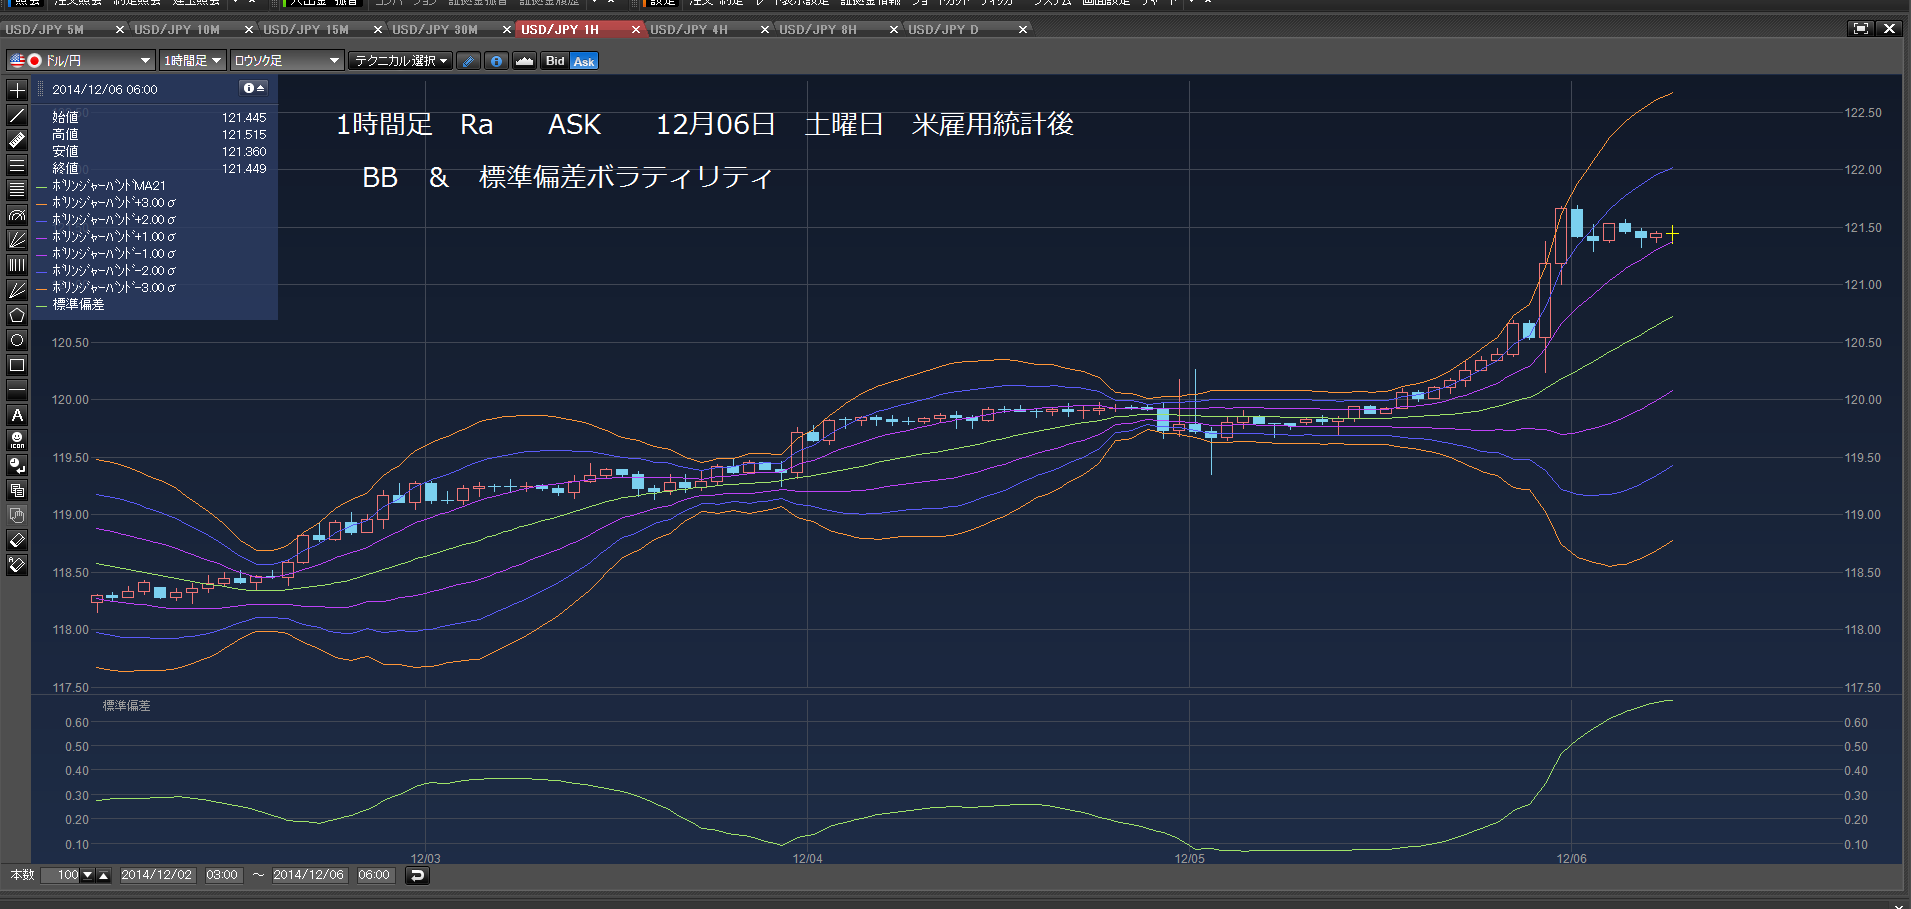The width and height of the screenshot is (1911, 909).
Task: Select the three parallel lines tool
Action: click(x=17, y=165)
